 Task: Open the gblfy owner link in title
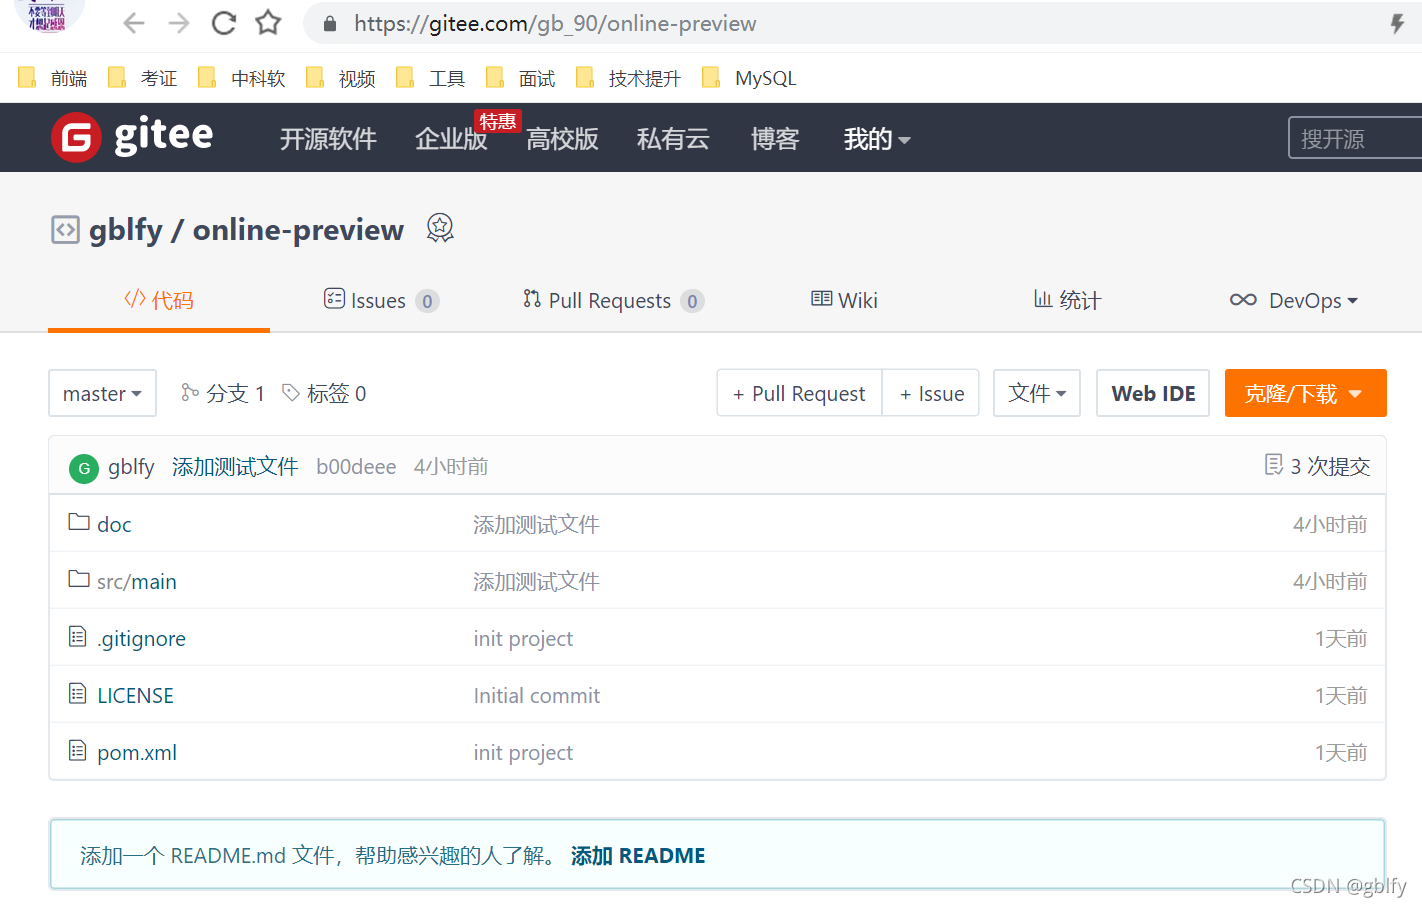(x=126, y=230)
